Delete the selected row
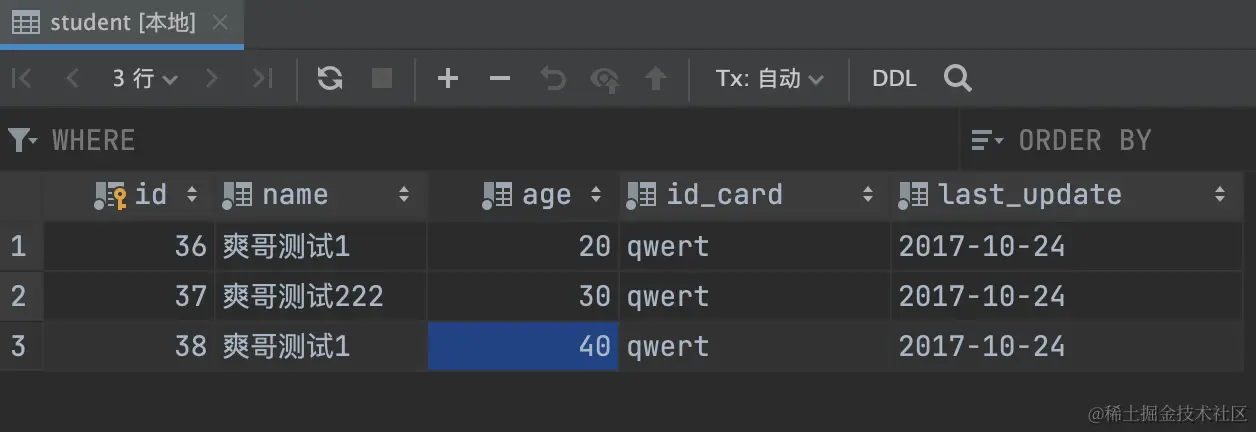The width and height of the screenshot is (1256, 432). 500,79
